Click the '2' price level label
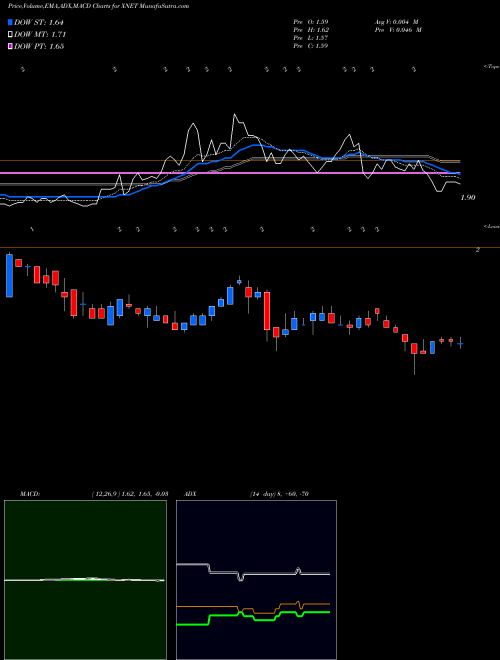This screenshot has width=500, height=660. tap(478, 250)
